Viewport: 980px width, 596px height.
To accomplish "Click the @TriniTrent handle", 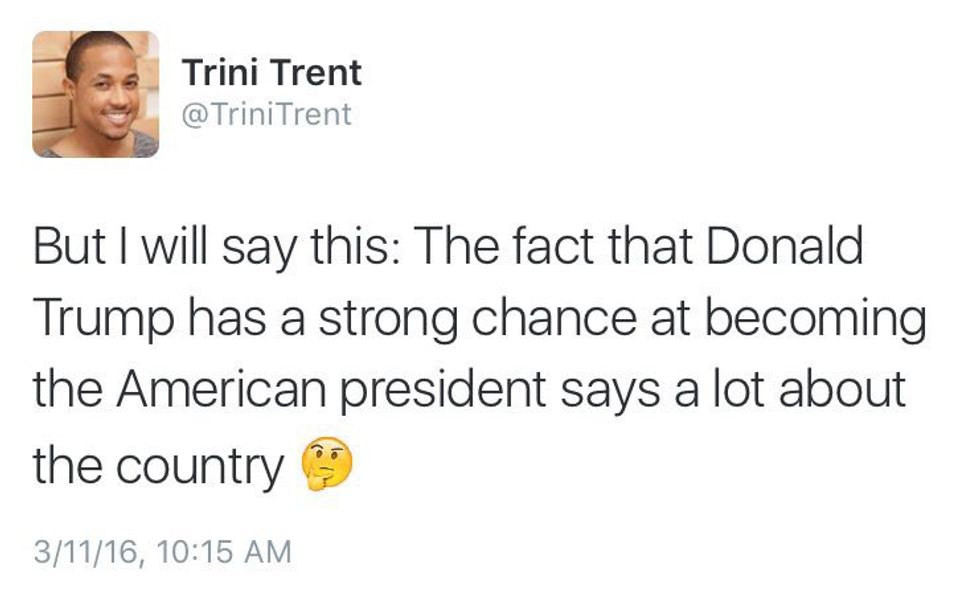I will pyautogui.click(x=266, y=114).
